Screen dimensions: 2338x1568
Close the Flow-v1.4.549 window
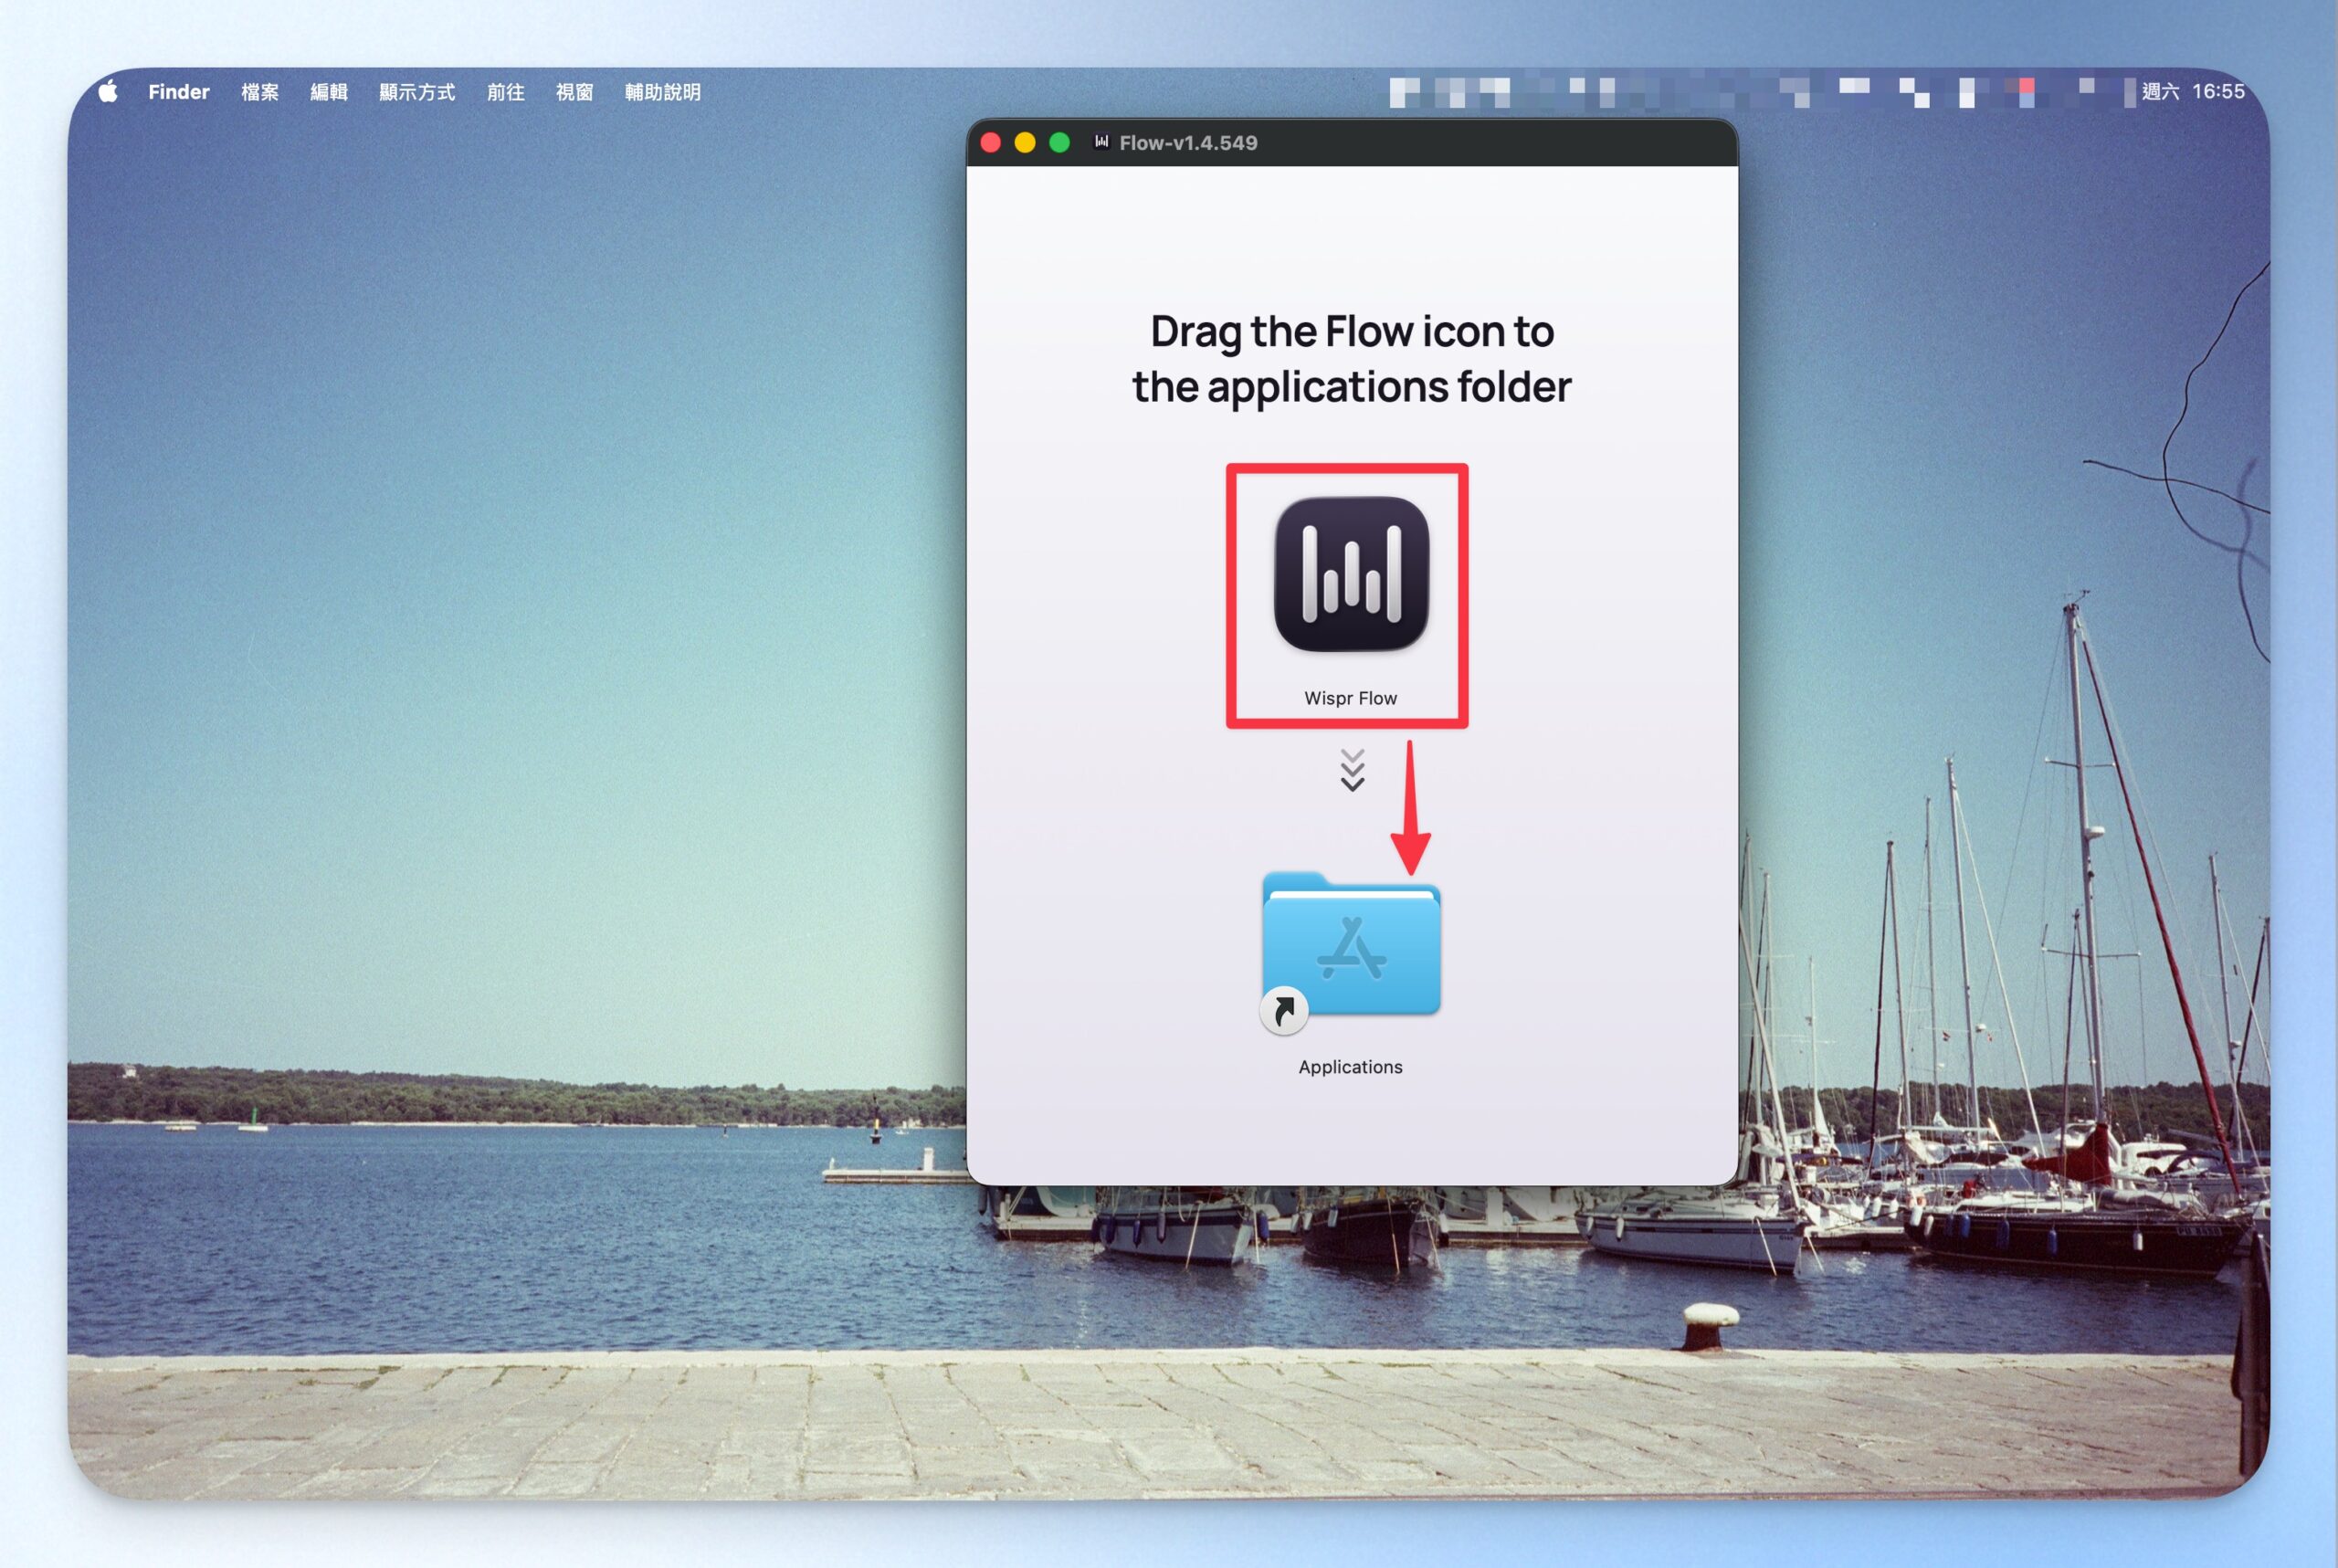(x=991, y=143)
